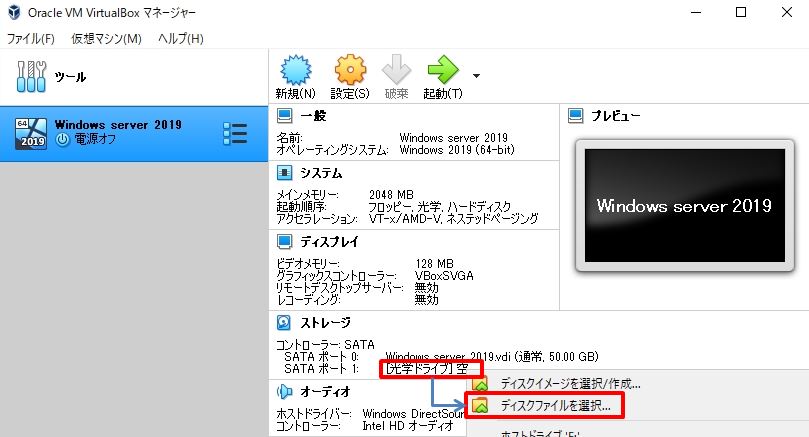809x437 pixels.
Task: Click the オーディオ speaker icon
Action: pos(284,392)
